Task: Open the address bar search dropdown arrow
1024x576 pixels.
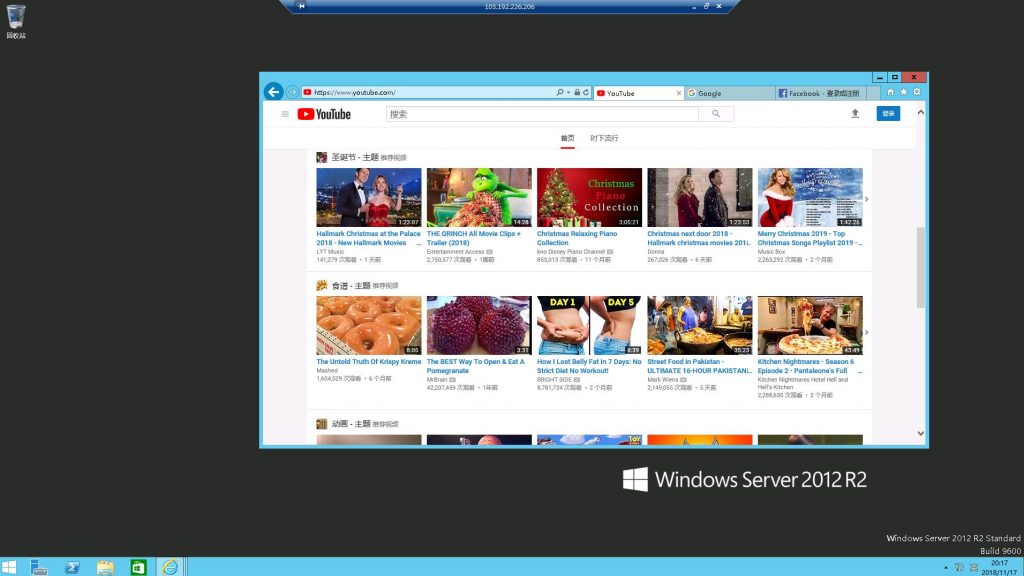Action: (568, 93)
